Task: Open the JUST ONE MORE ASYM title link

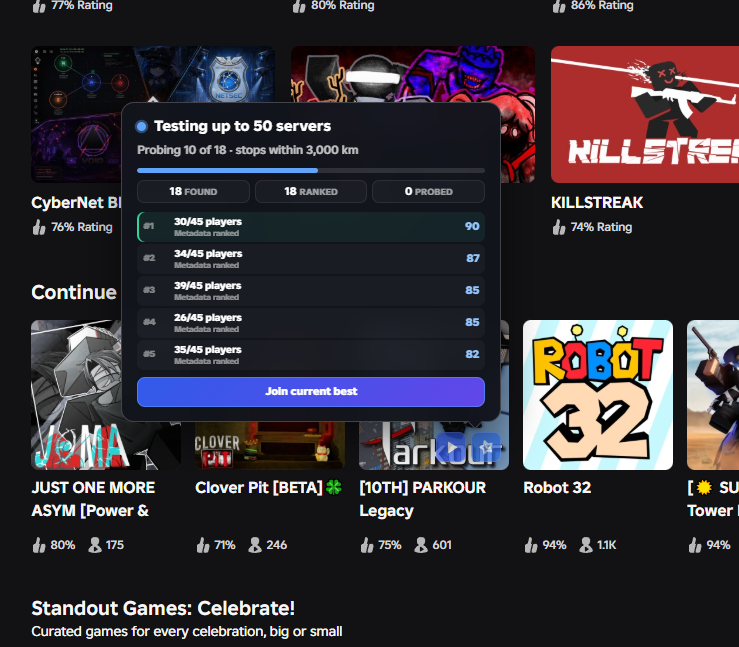Action: tap(93, 499)
